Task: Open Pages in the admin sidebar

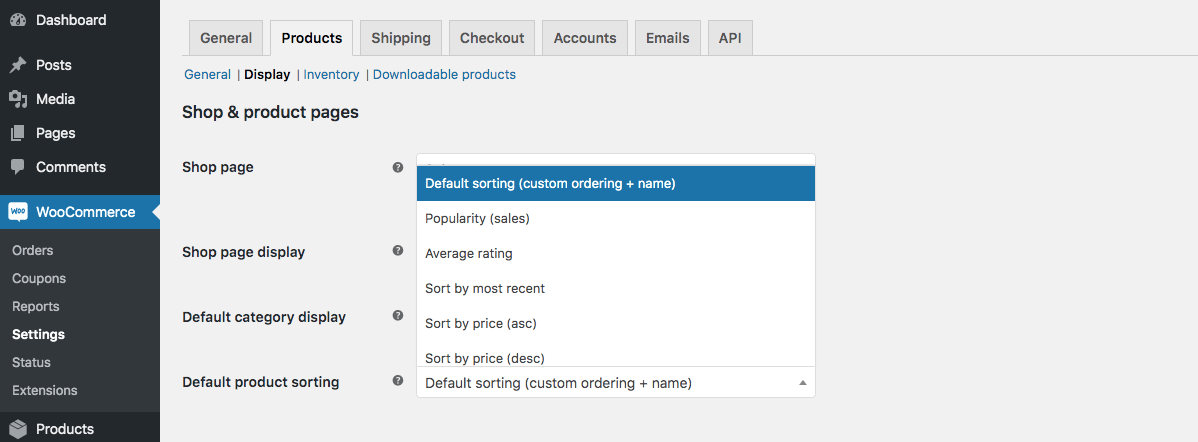Action: [x=56, y=134]
